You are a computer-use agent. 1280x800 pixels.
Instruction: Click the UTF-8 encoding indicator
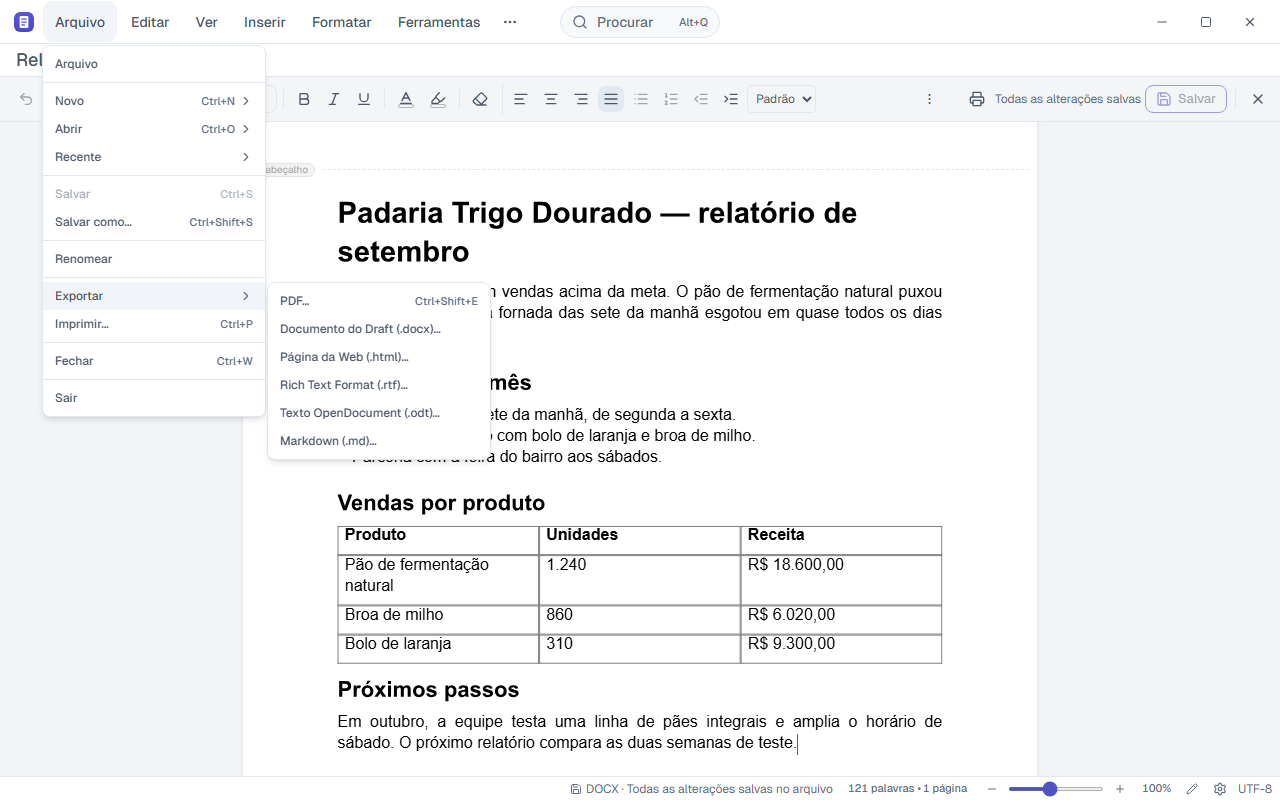[1255, 789]
